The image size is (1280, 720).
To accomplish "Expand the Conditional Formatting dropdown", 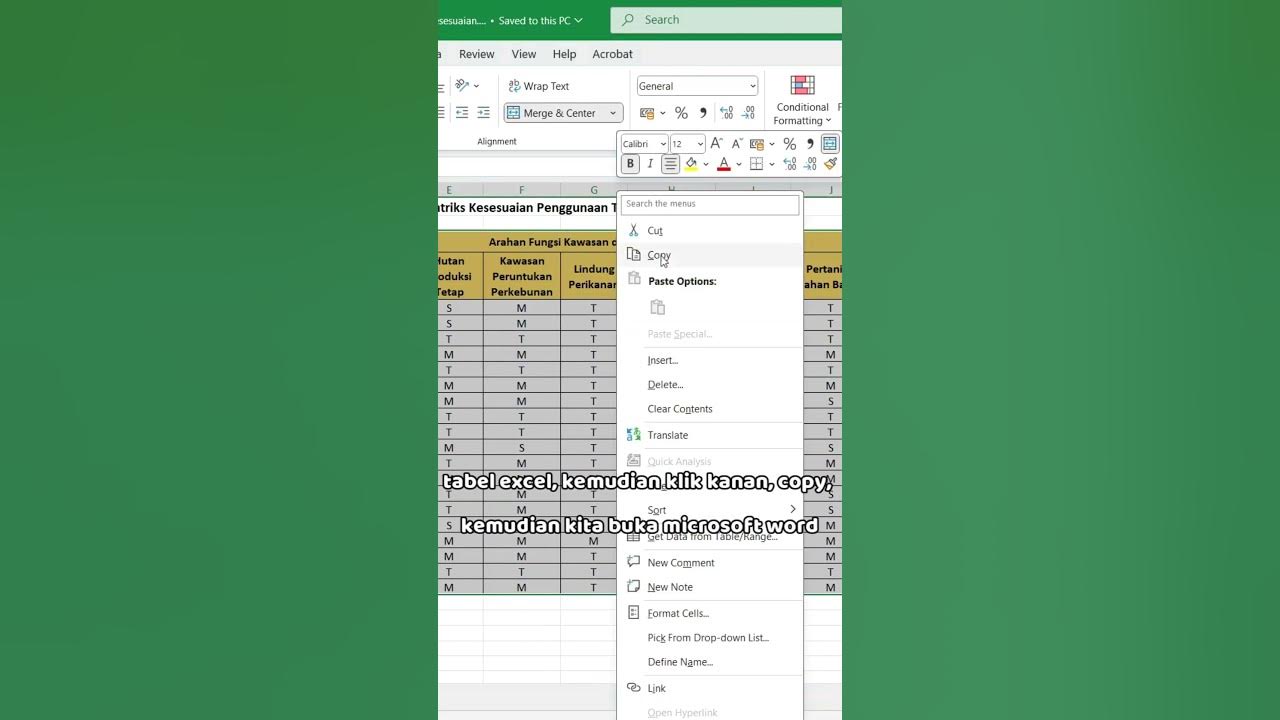I will click(828, 121).
